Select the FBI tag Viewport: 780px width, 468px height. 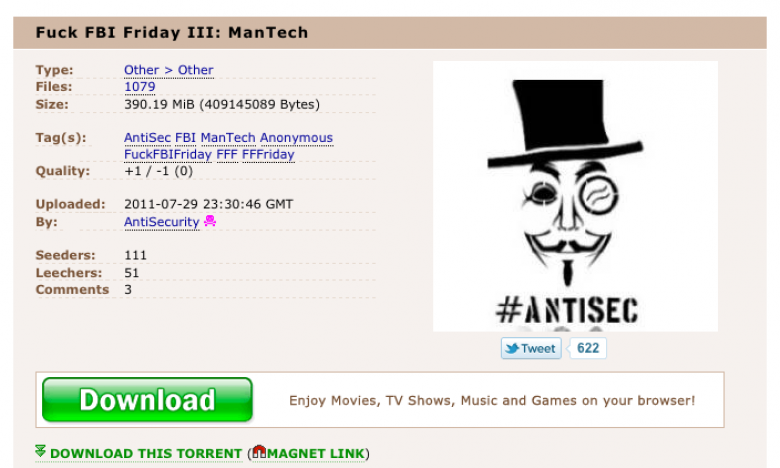point(186,138)
